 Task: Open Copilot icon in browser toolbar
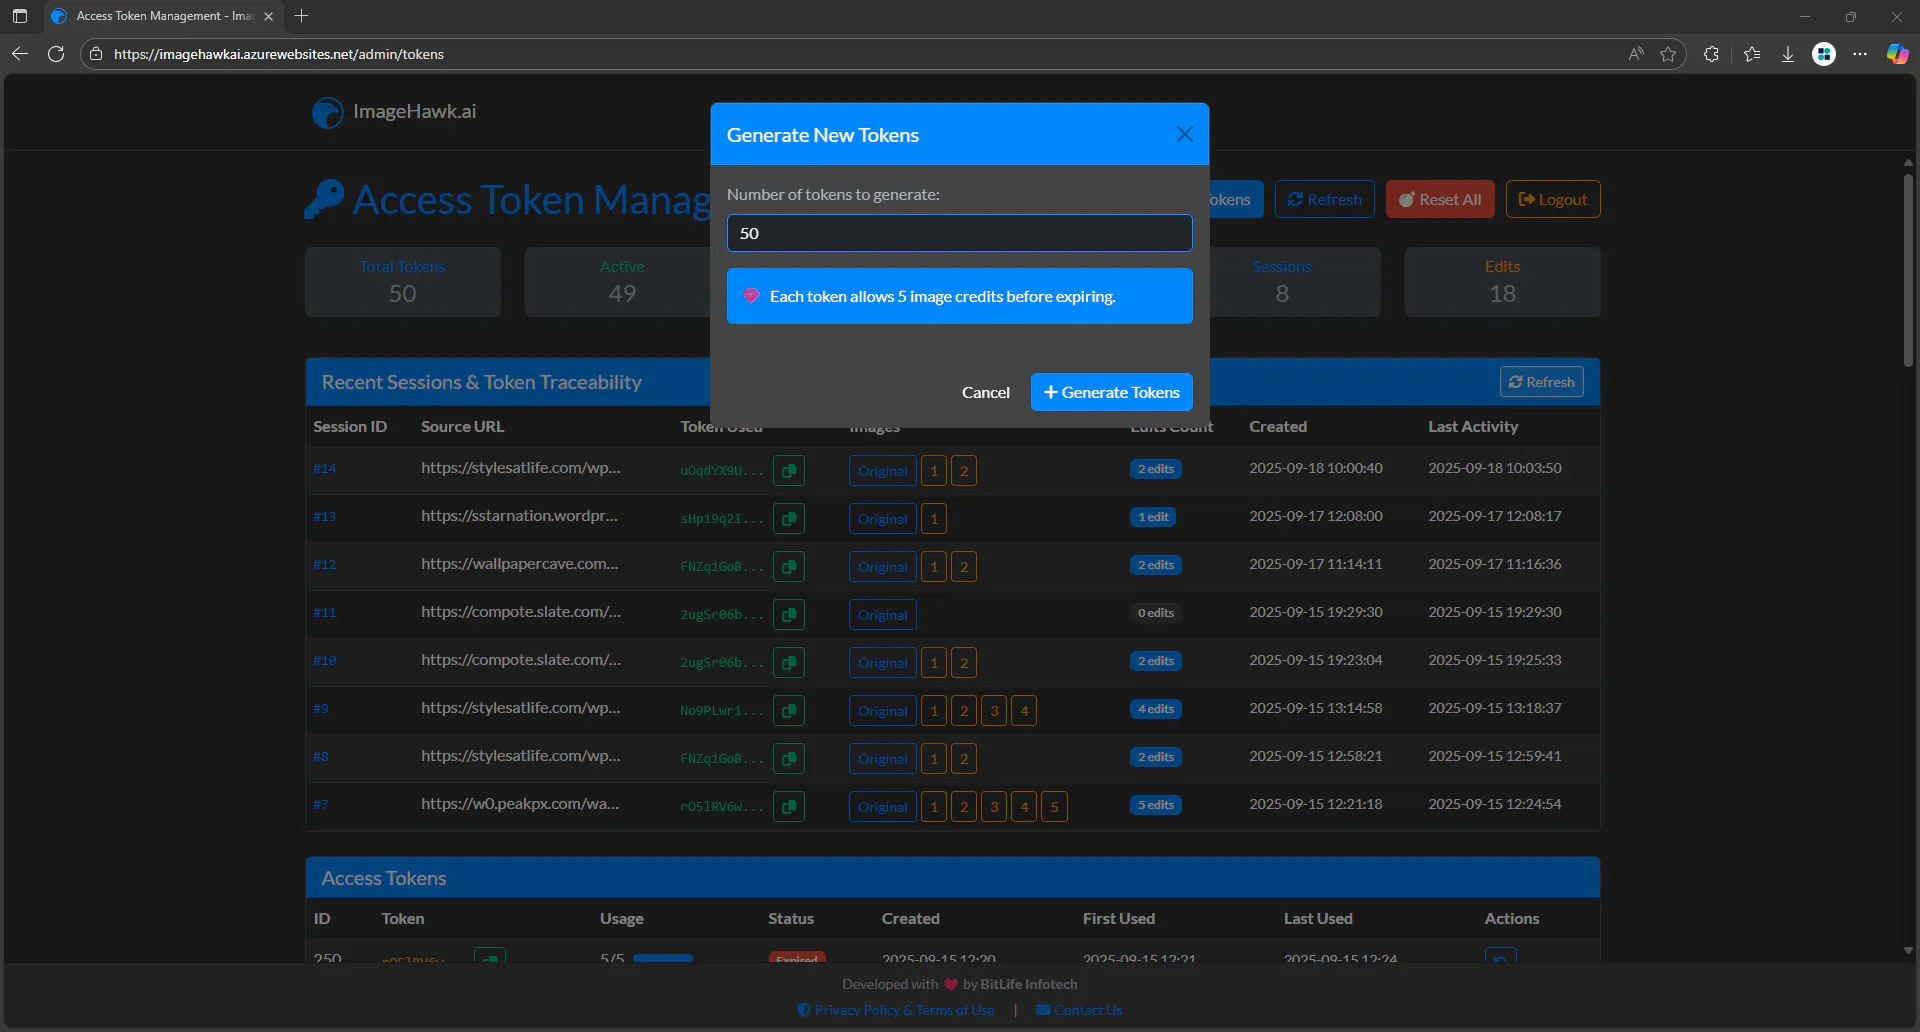click(1897, 54)
